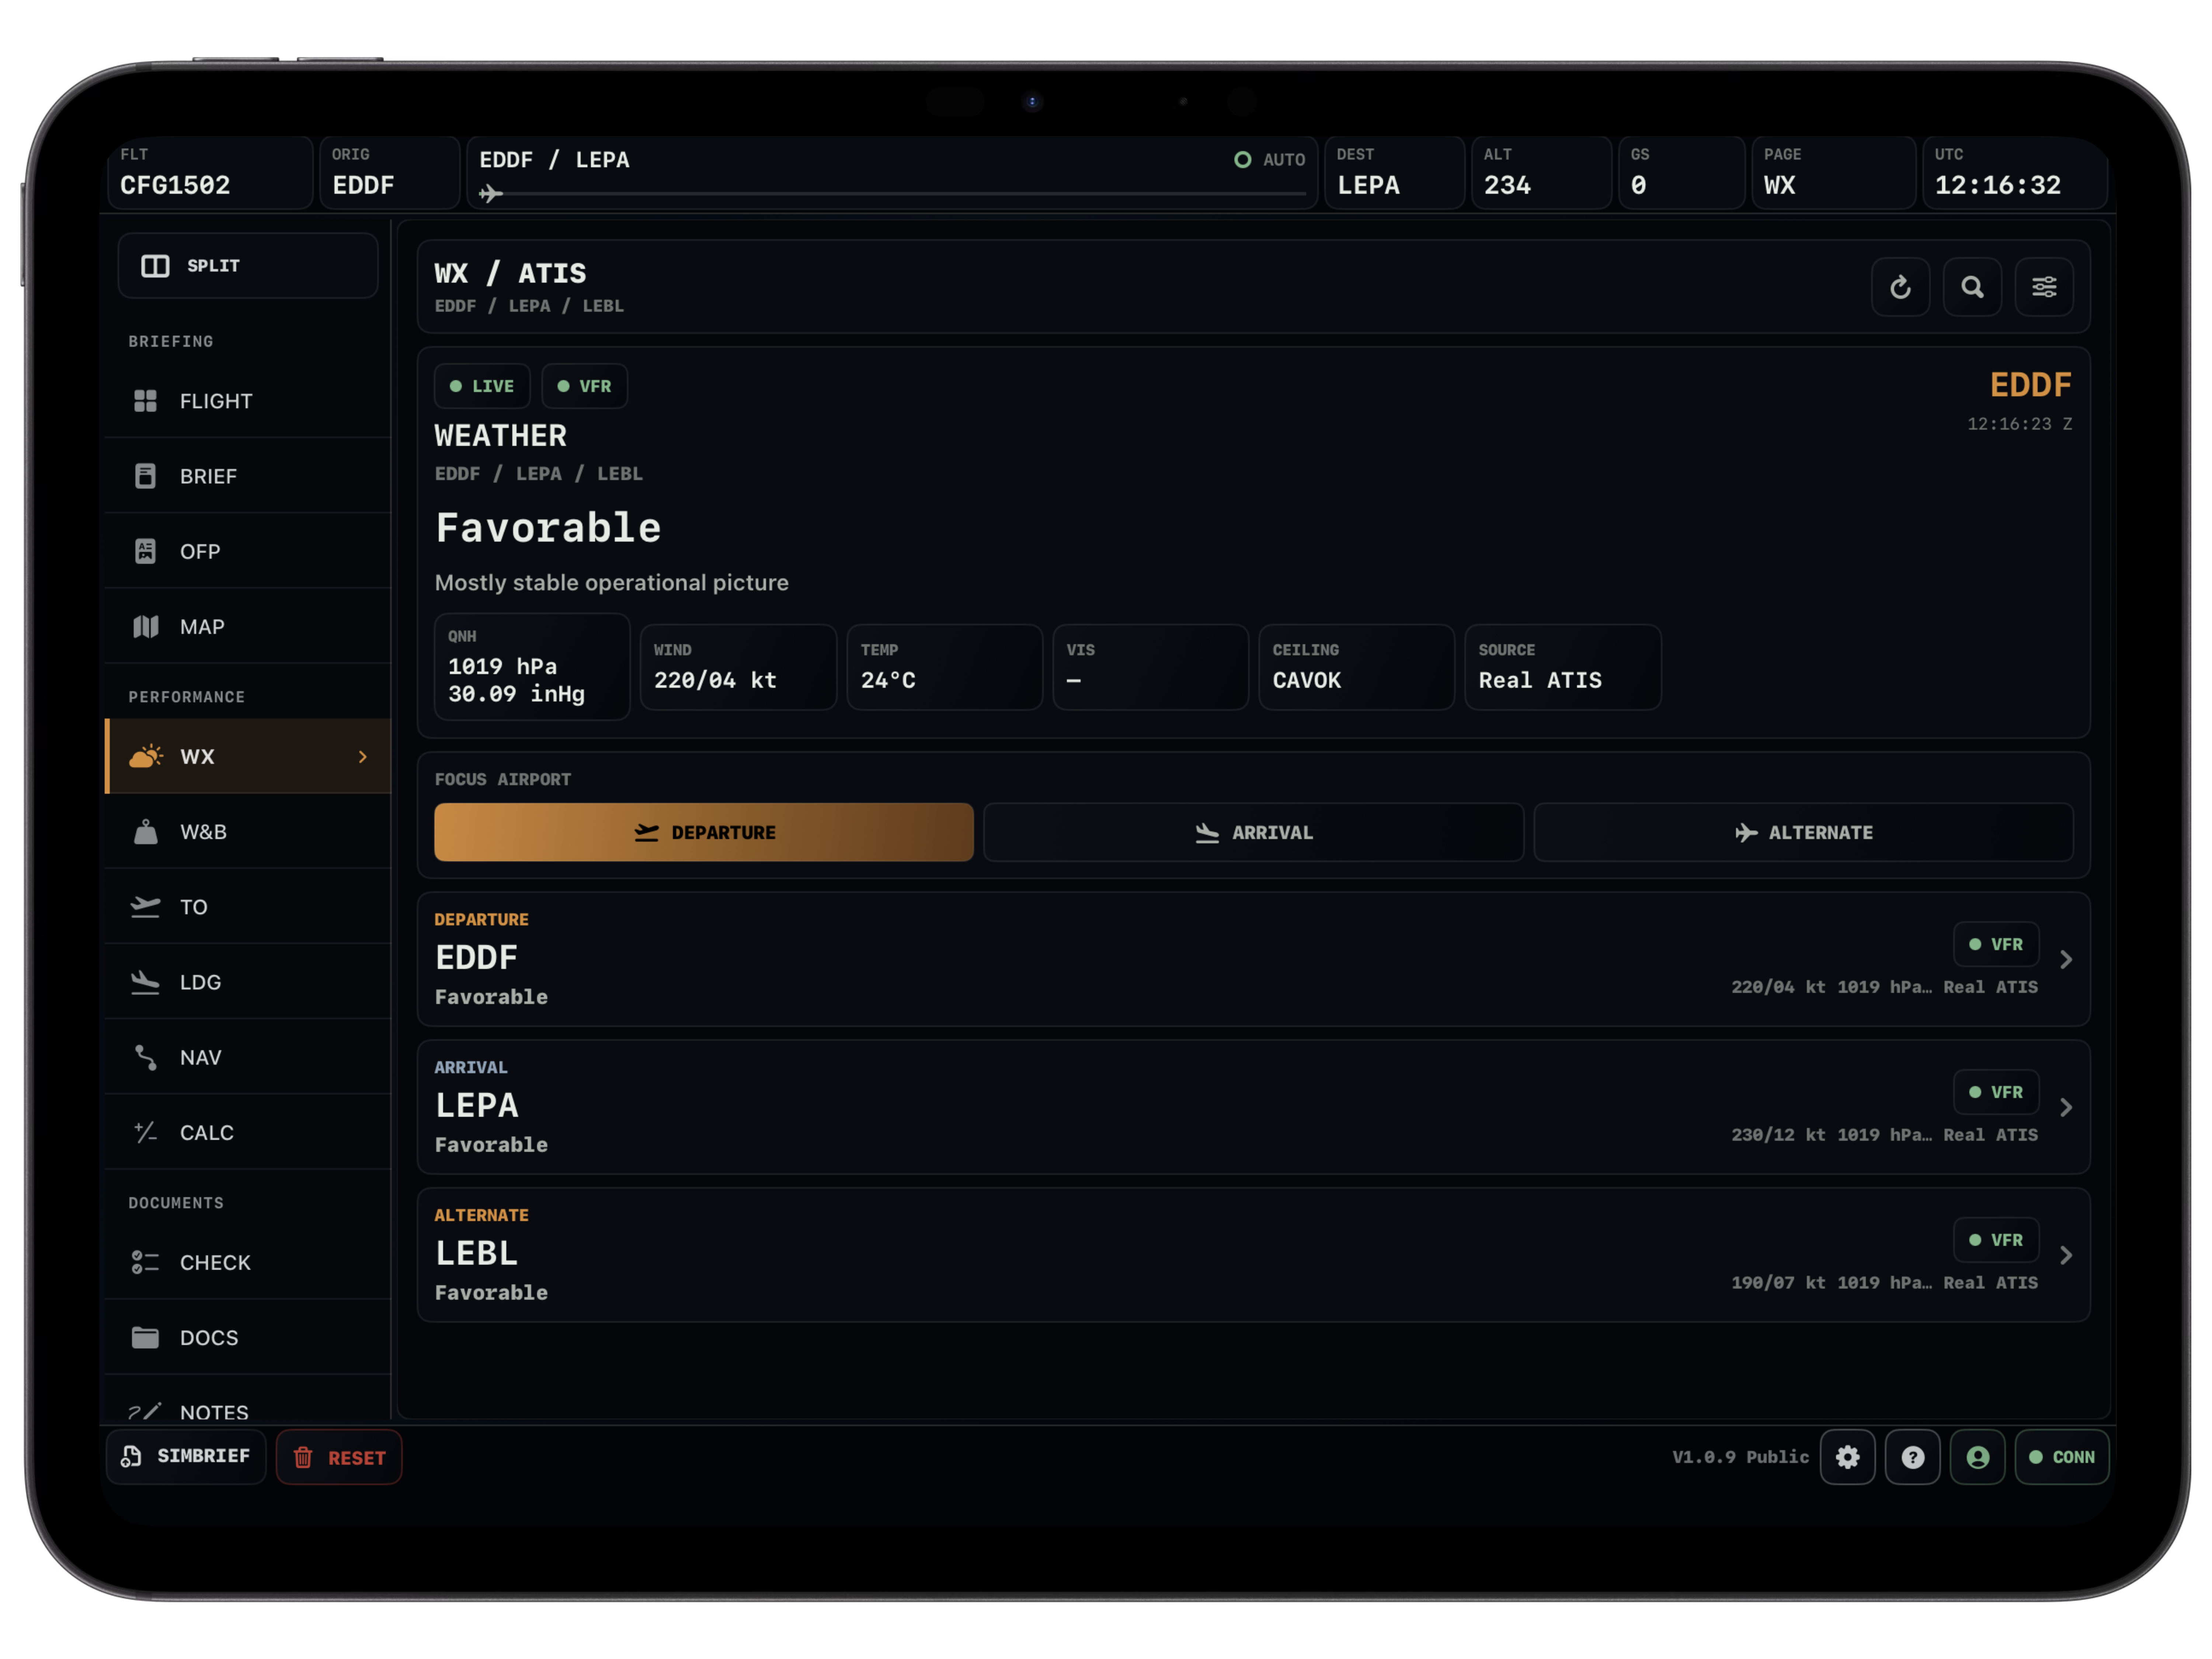Viewport: 2212px width, 1659px height.
Task: Click the ALT 234 field
Action: (x=1542, y=172)
